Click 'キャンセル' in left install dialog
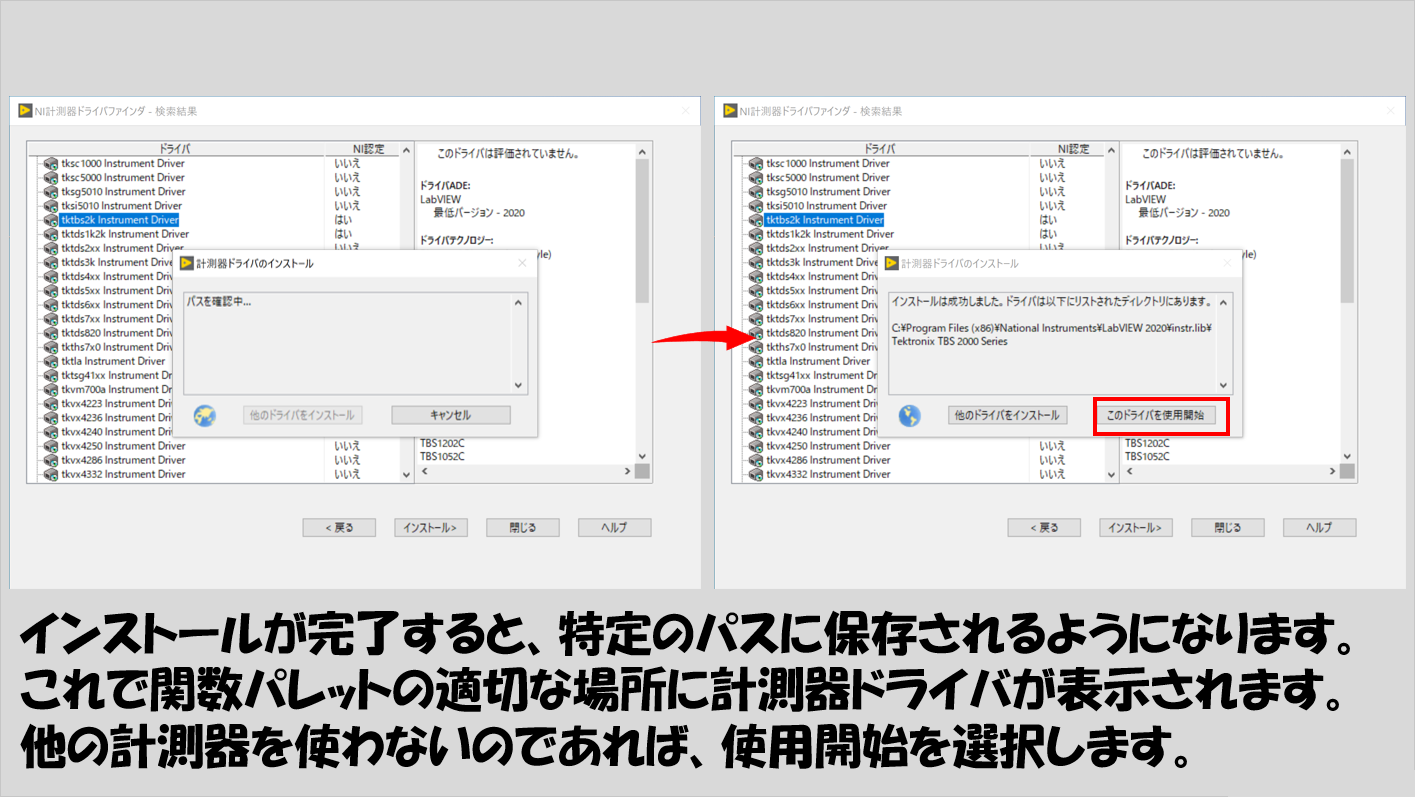The height and width of the screenshot is (797, 1415). click(x=451, y=415)
